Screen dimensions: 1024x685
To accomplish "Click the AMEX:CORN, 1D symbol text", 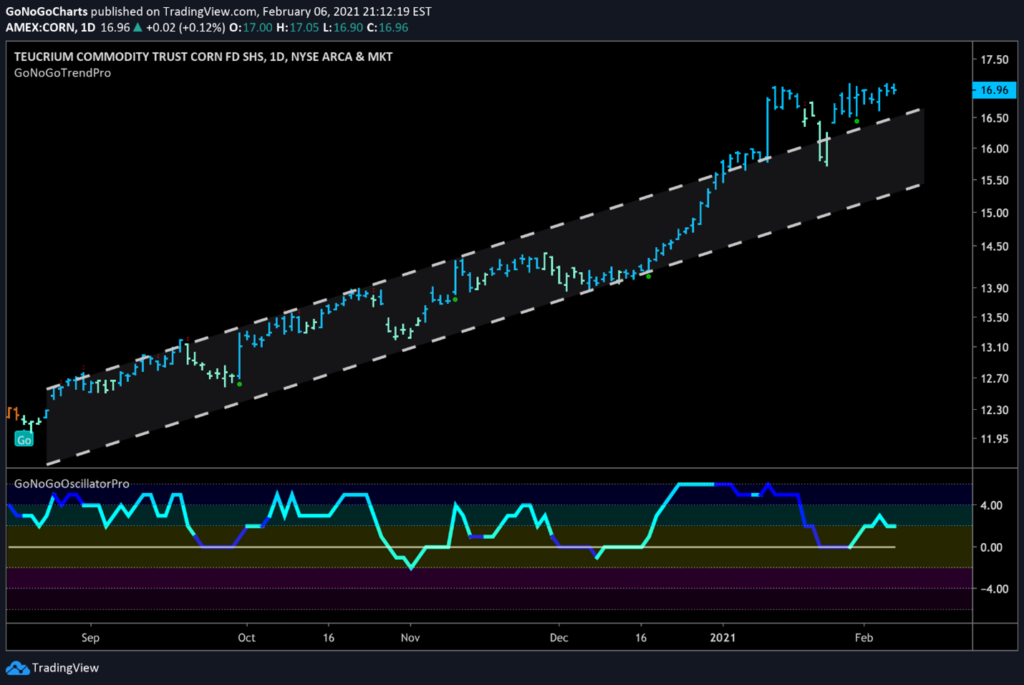I will tap(50, 27).
